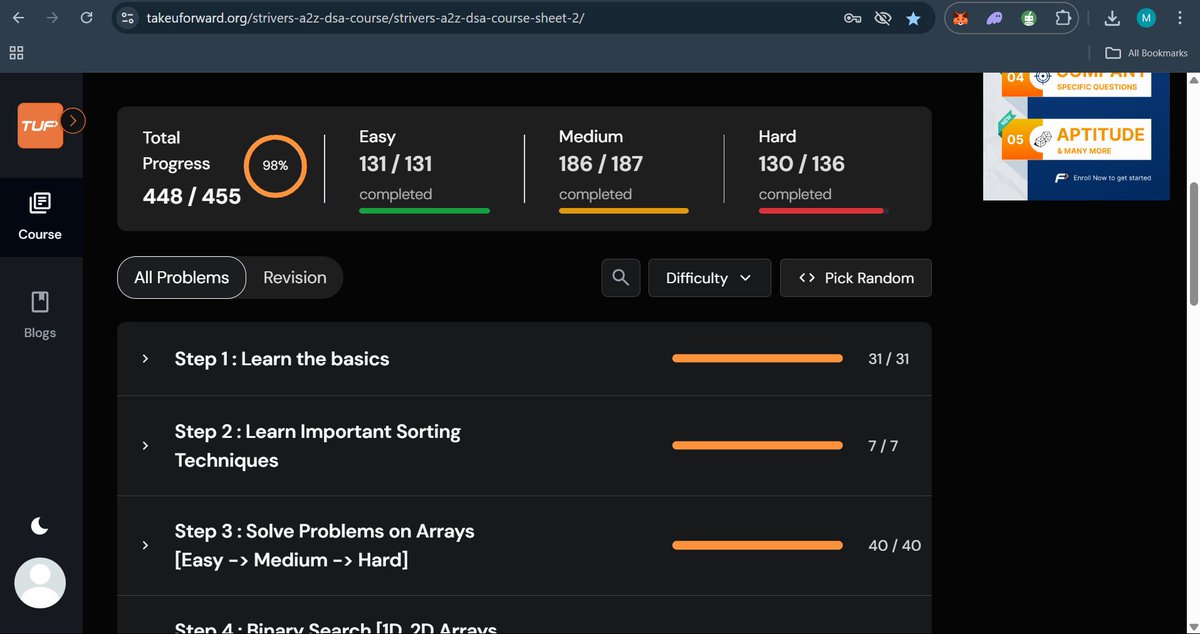
Task: Open All Bookmarks folder
Action: (1147, 53)
